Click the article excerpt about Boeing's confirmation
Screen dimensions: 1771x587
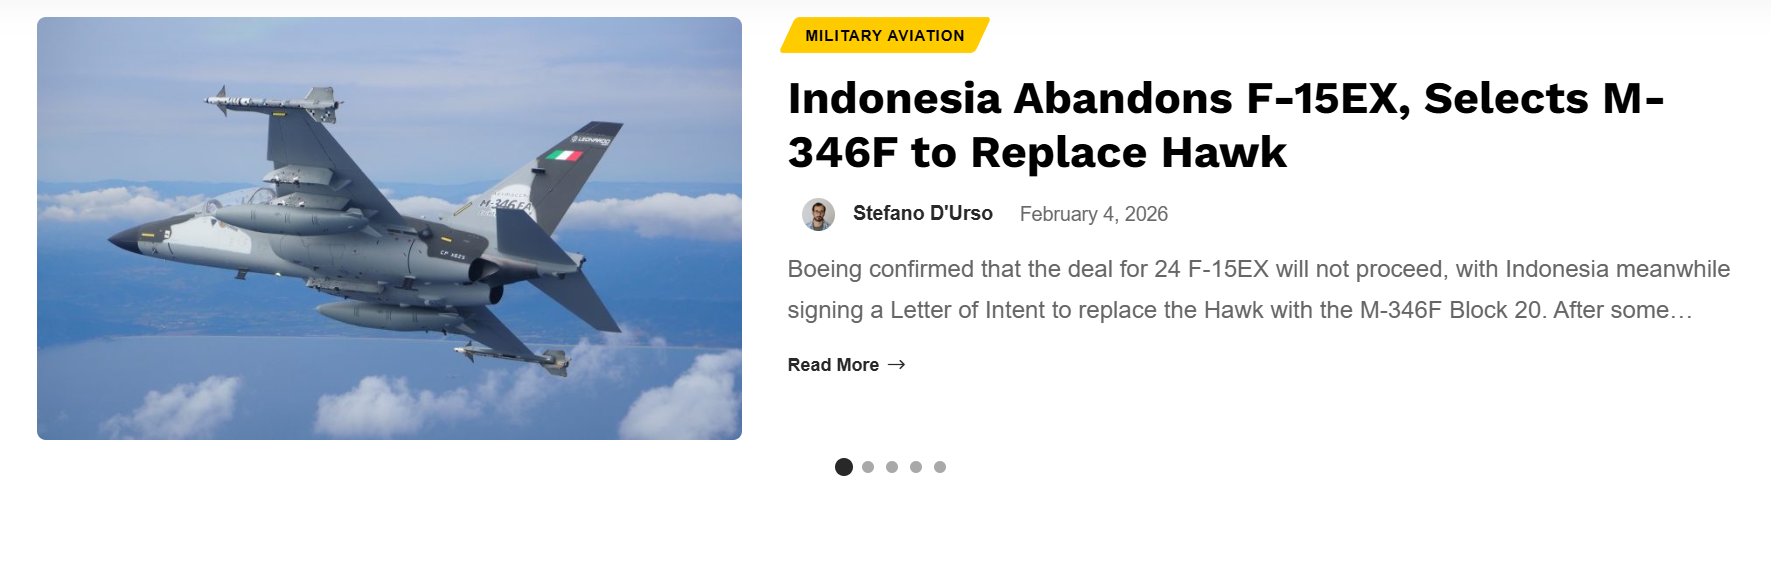tap(1258, 289)
